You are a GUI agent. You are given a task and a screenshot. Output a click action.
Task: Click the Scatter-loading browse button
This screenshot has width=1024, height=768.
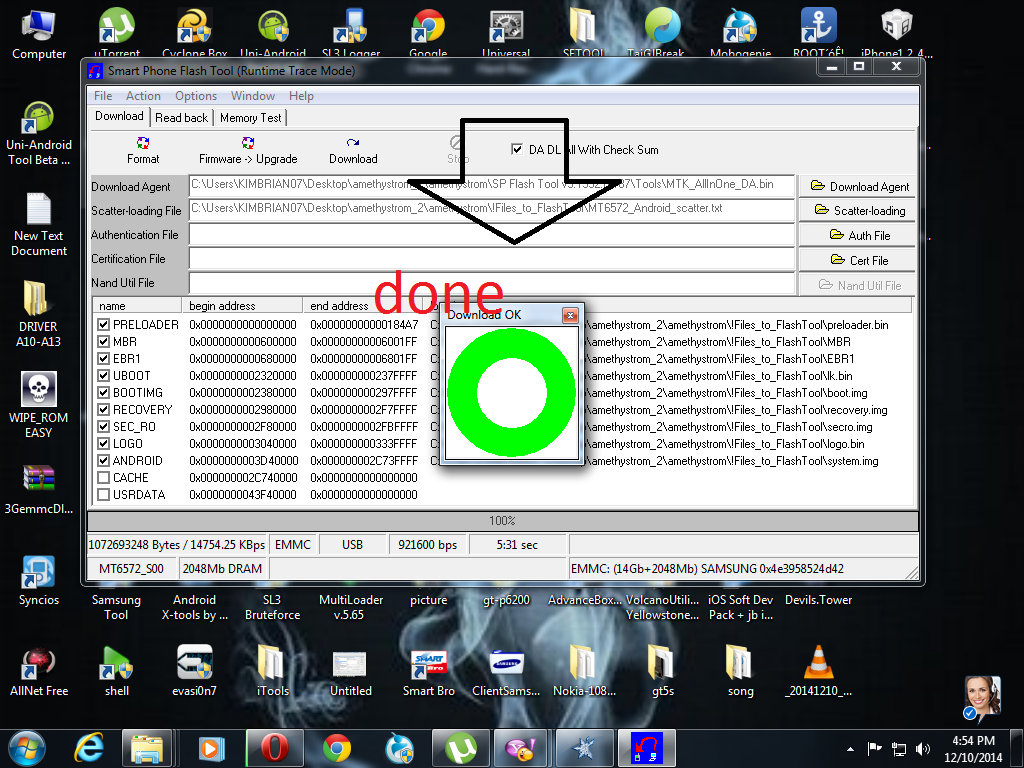(855, 211)
